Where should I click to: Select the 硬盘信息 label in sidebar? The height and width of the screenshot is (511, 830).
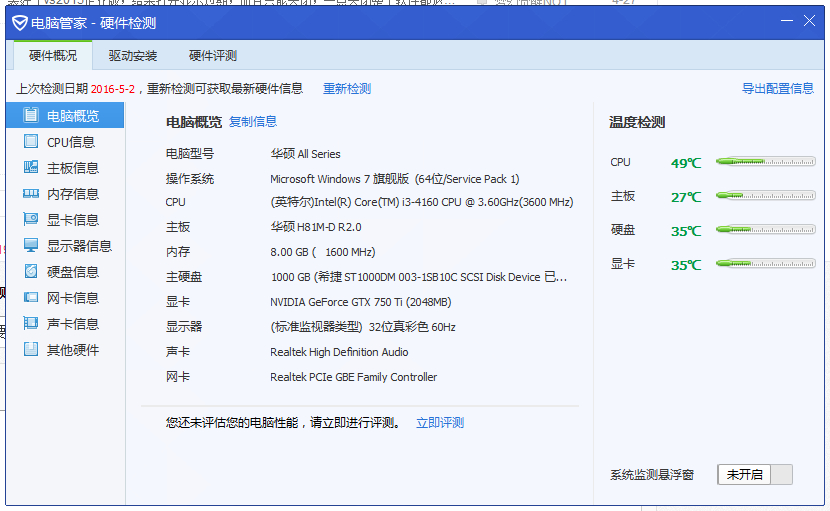(x=73, y=272)
